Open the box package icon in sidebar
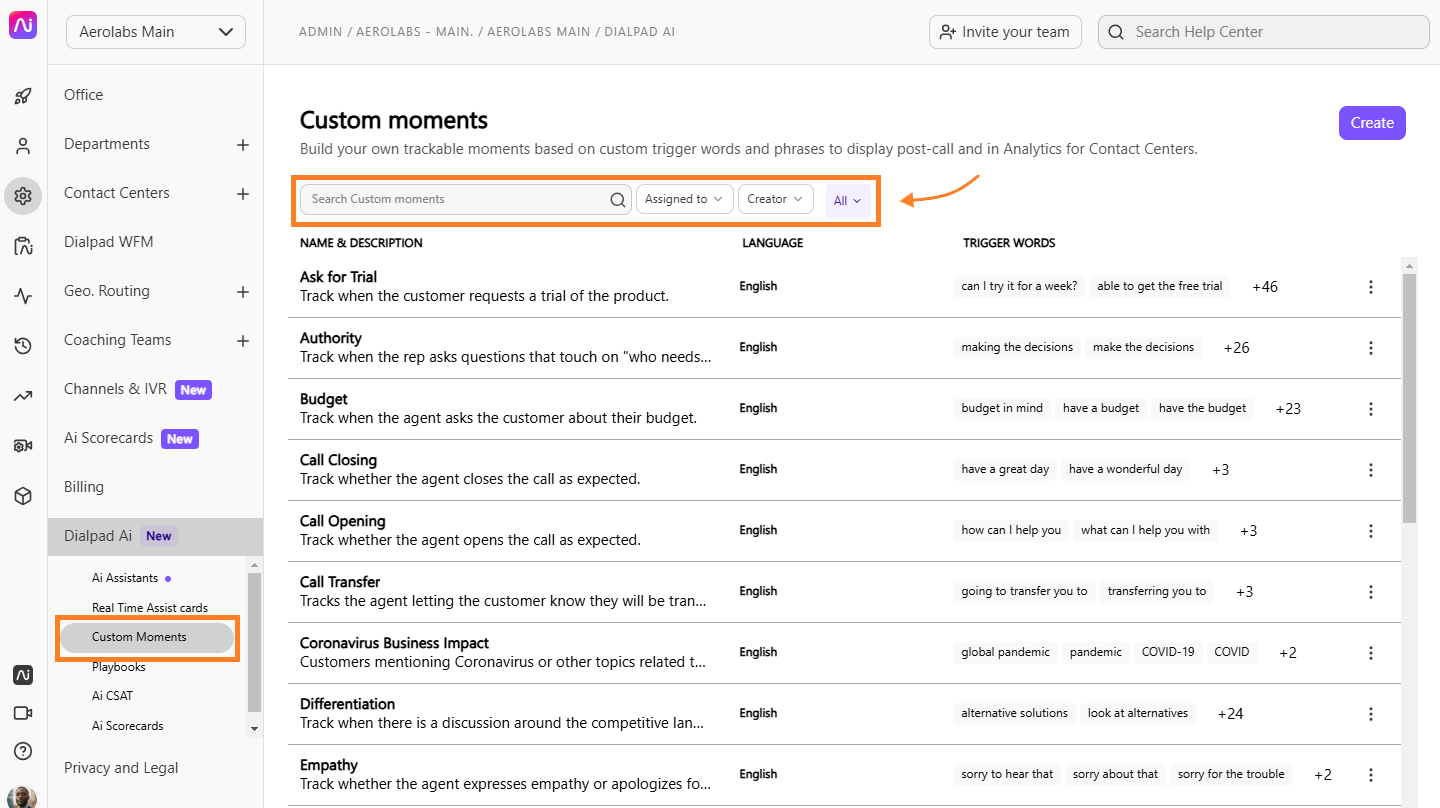1440x808 pixels. [x=23, y=496]
